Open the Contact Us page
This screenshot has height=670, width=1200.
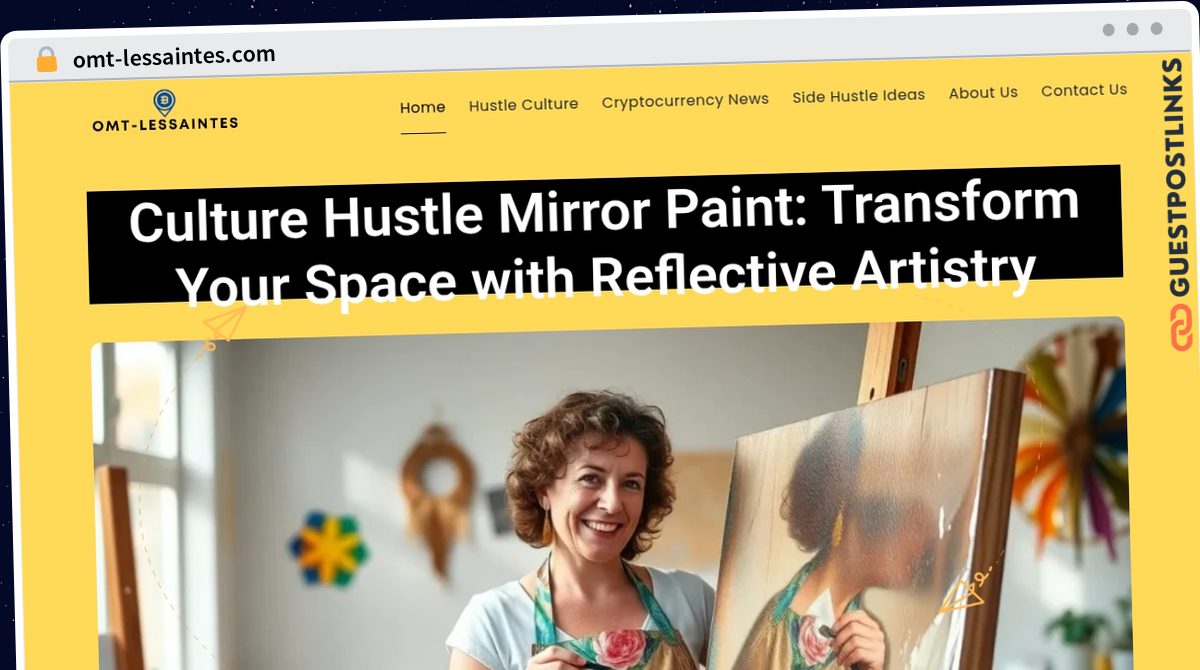1083,90
